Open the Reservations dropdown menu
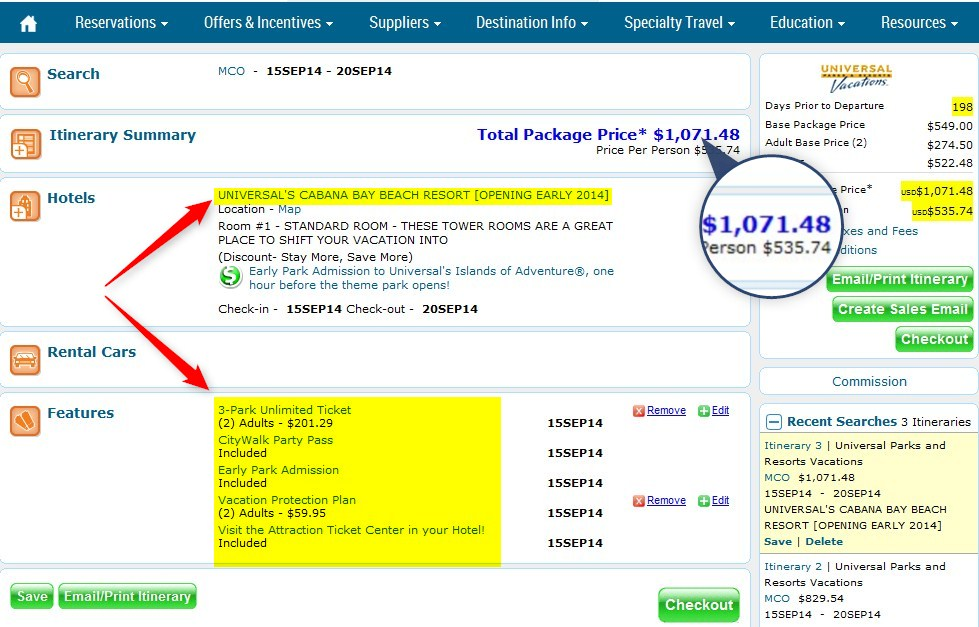 tap(121, 22)
